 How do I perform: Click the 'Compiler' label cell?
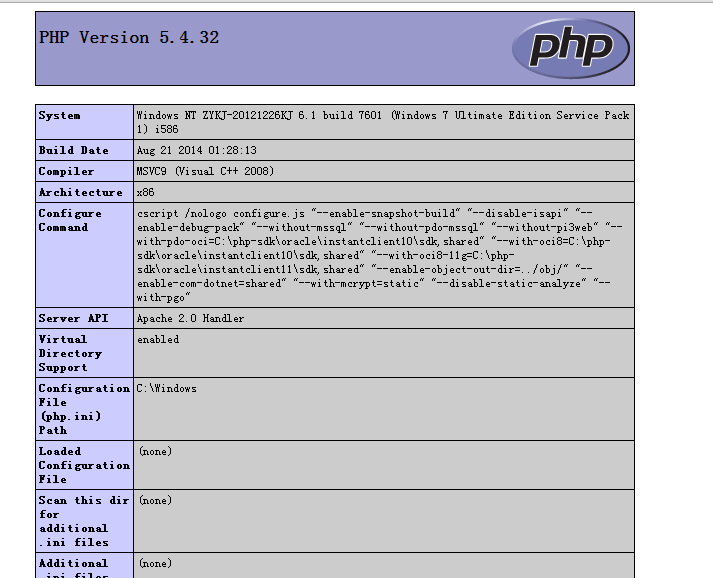tap(85, 171)
